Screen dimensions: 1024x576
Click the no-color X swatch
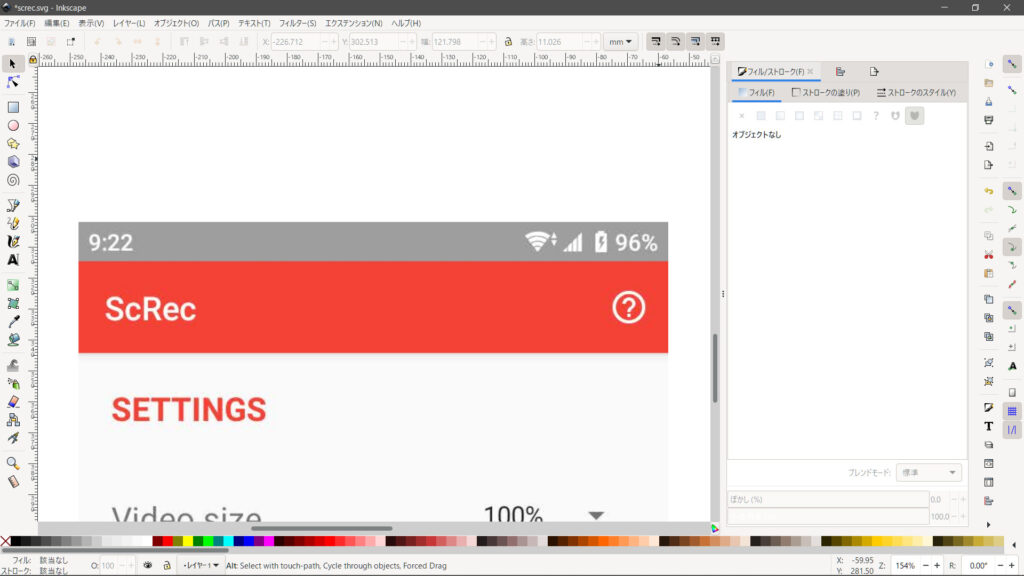pyautogui.click(x=5, y=541)
